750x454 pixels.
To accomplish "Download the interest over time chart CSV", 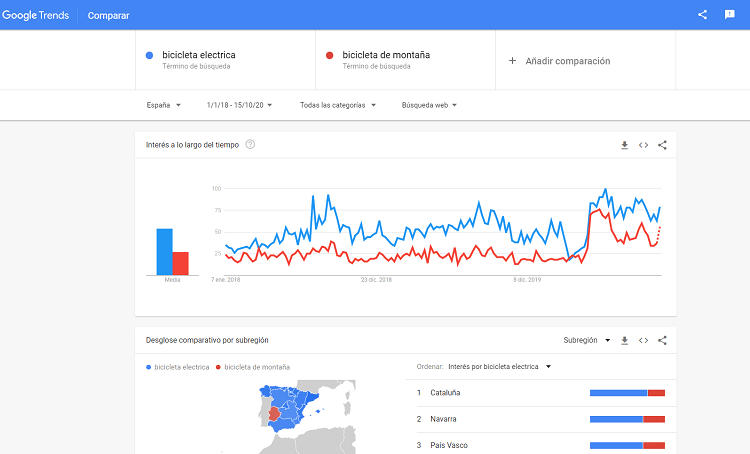I will [624, 145].
